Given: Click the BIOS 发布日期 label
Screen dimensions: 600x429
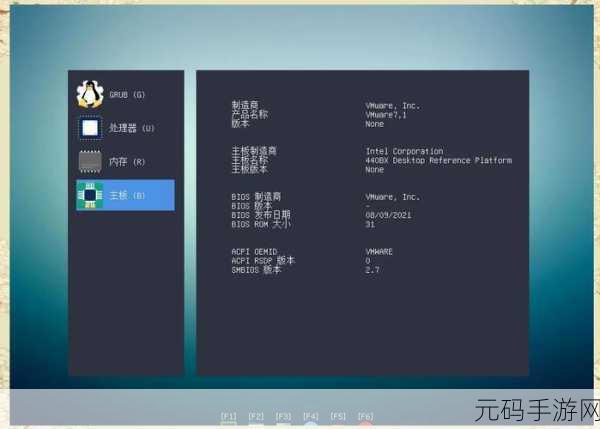Looking at the screenshot, I should click(261, 215).
